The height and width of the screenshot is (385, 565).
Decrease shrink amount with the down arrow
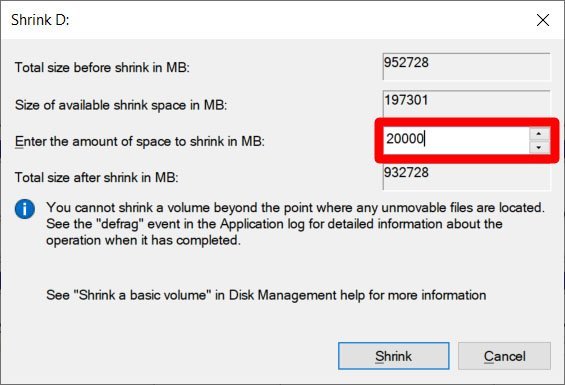tap(539, 147)
